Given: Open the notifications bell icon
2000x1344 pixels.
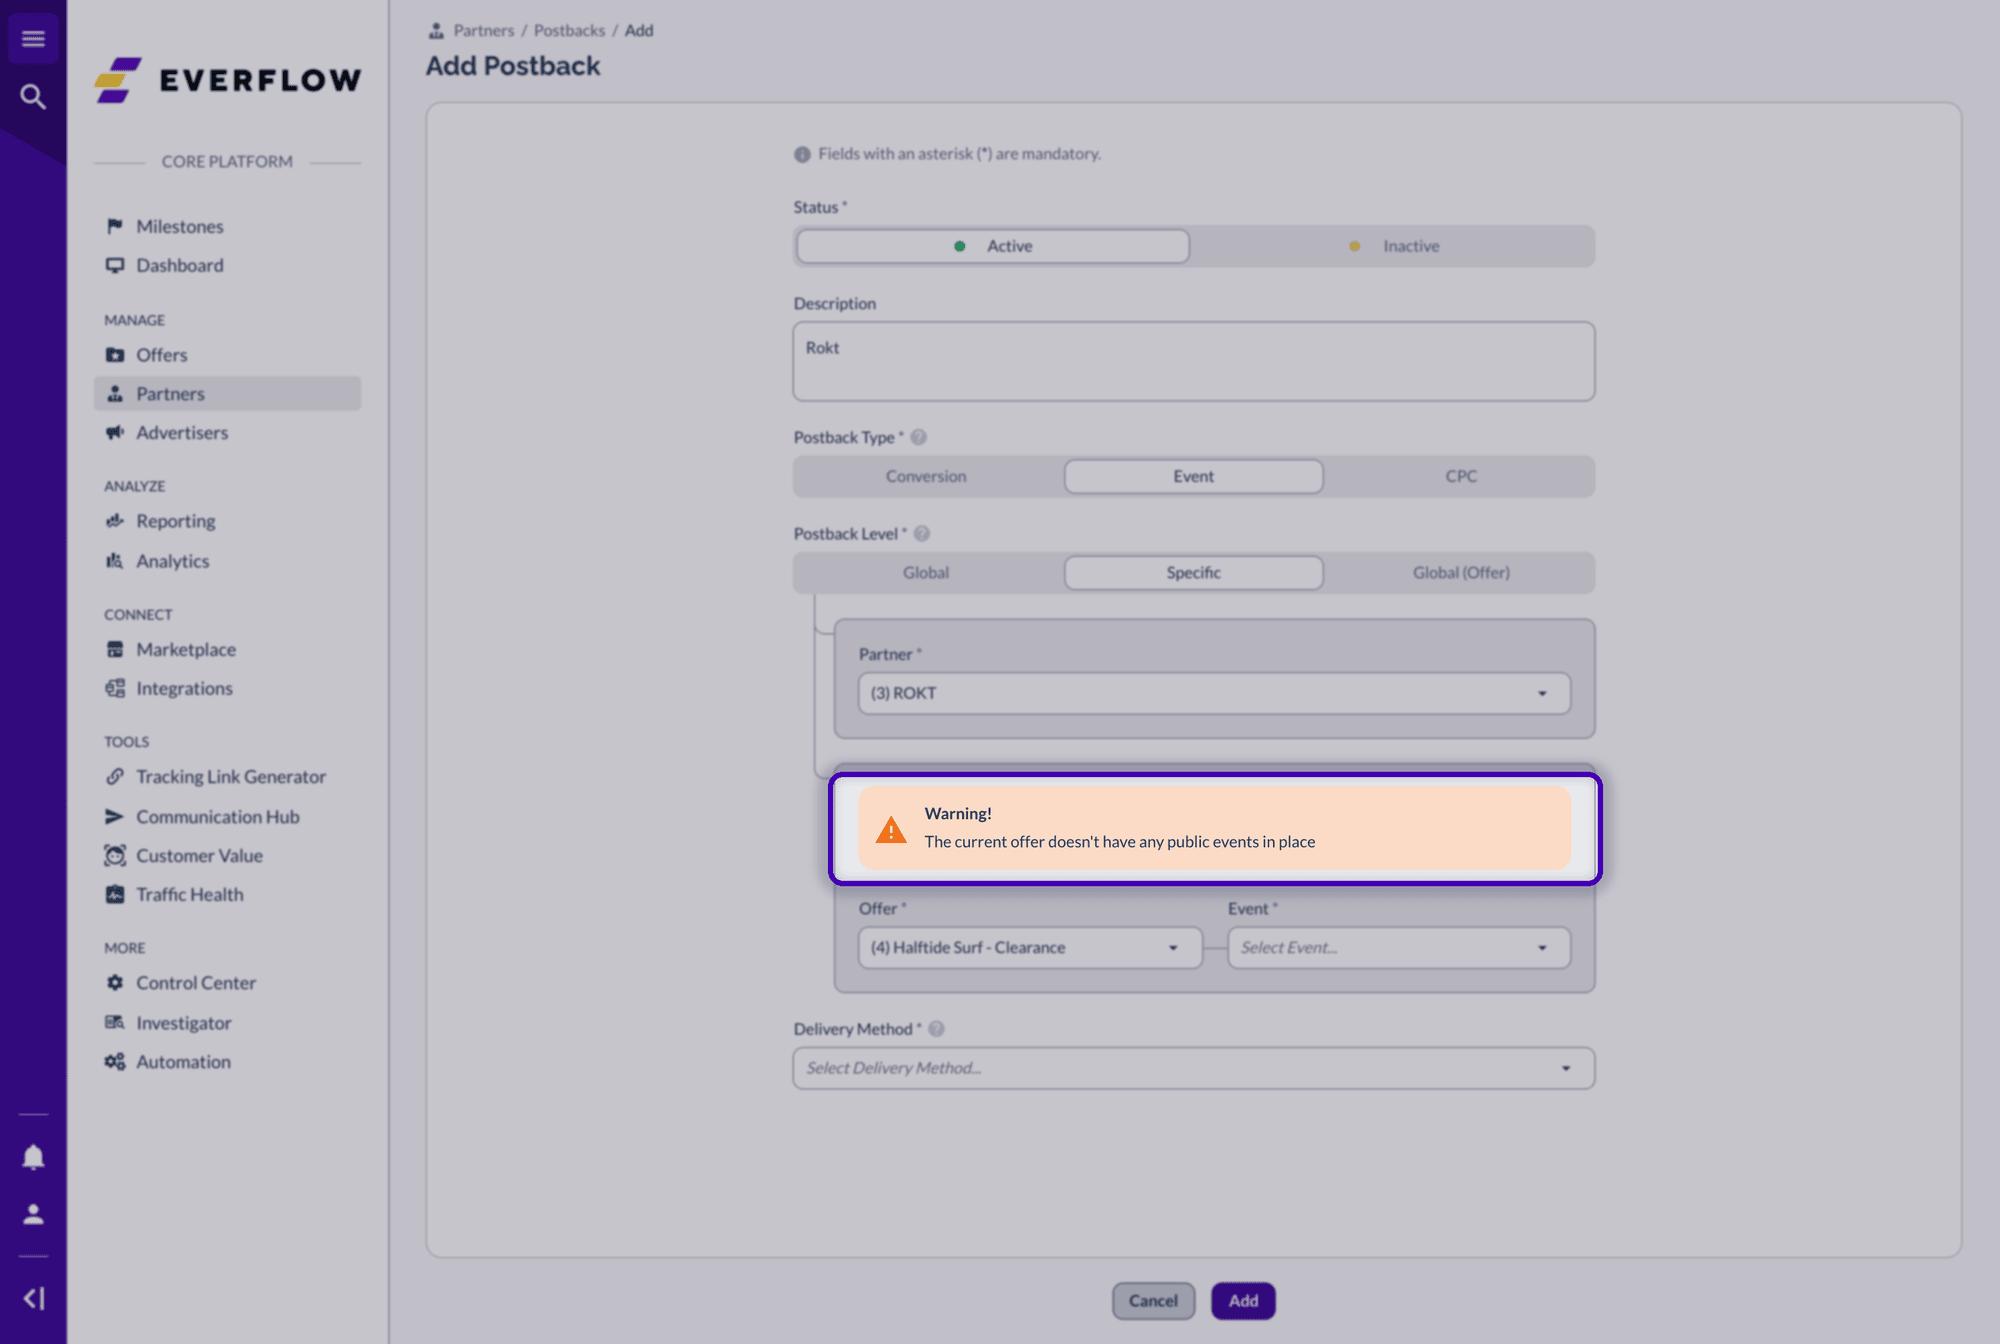Looking at the screenshot, I should (33, 1157).
